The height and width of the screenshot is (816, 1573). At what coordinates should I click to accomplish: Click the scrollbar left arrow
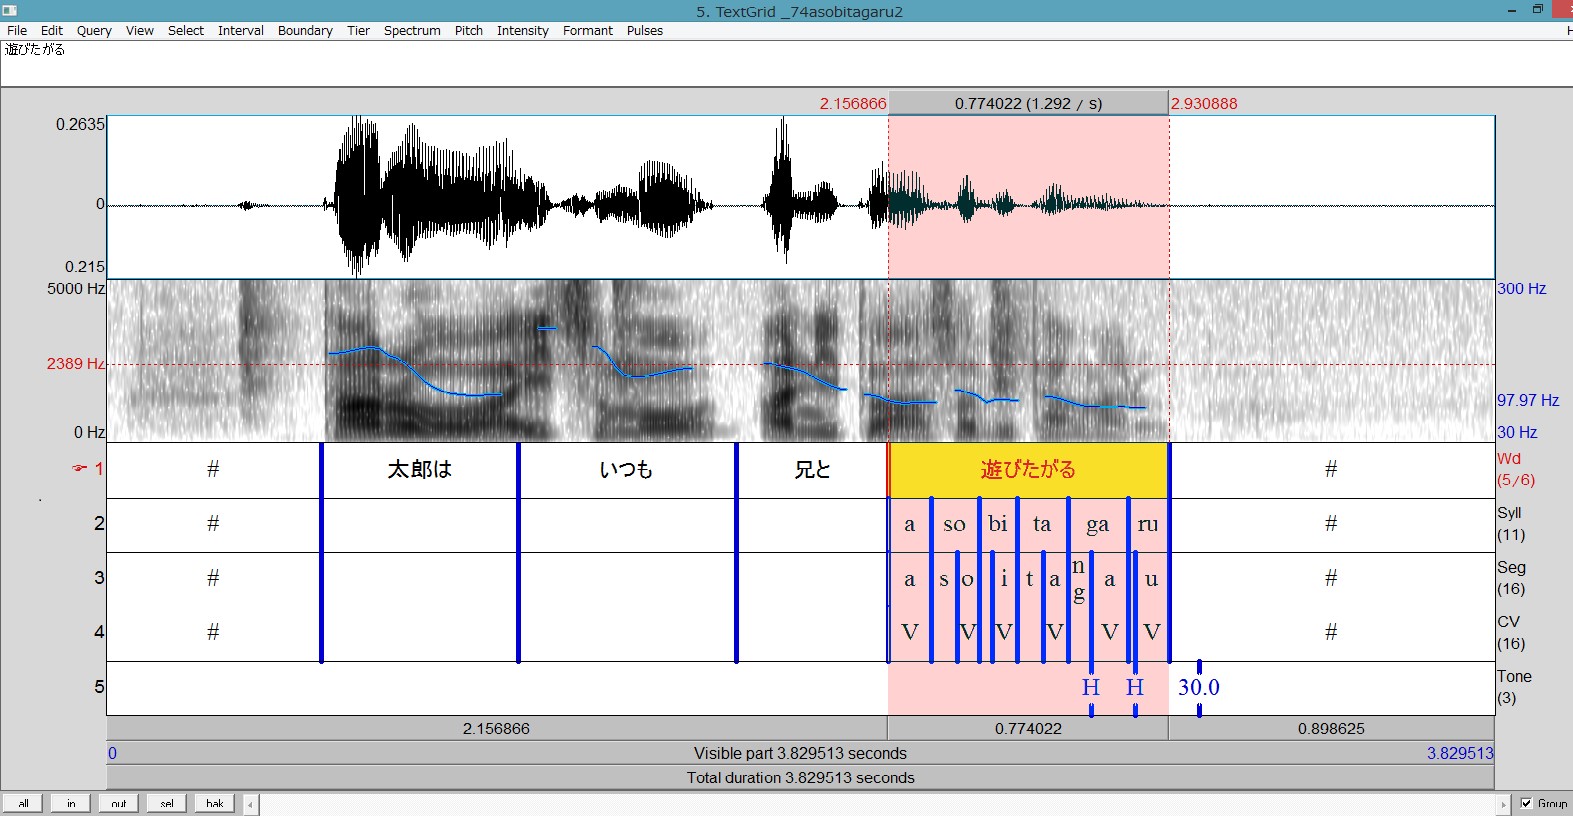tap(250, 804)
